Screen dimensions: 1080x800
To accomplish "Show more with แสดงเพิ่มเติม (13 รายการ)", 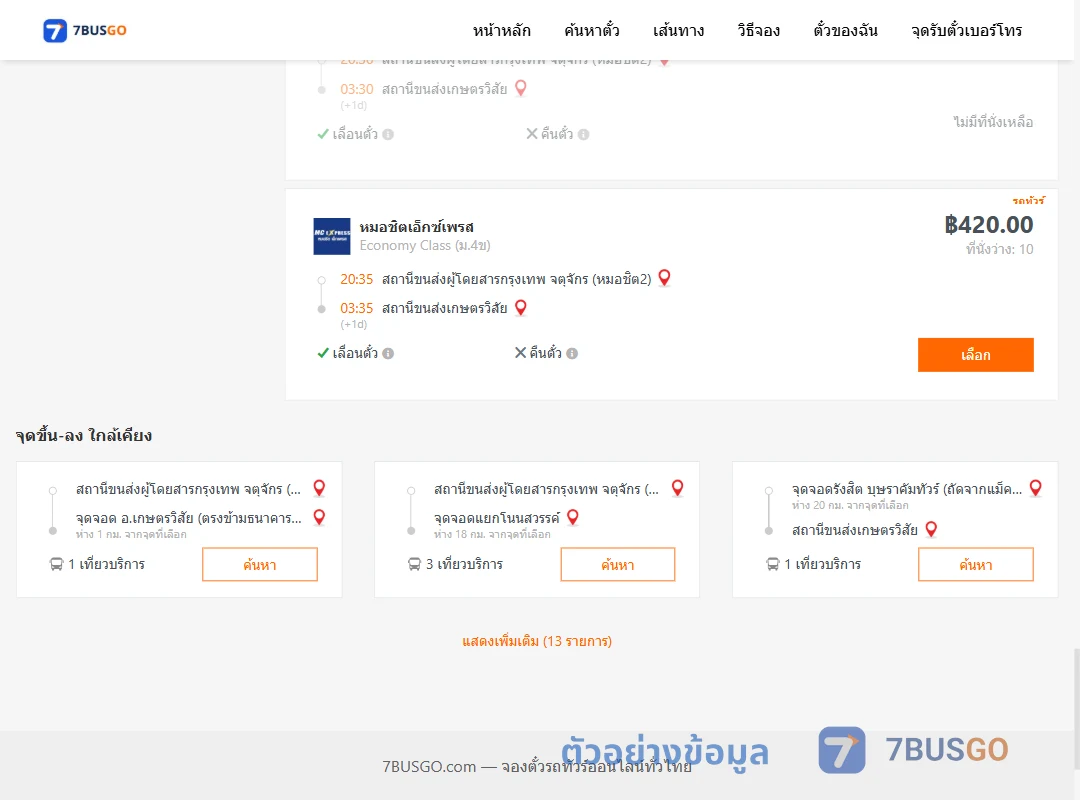I will (537, 641).
